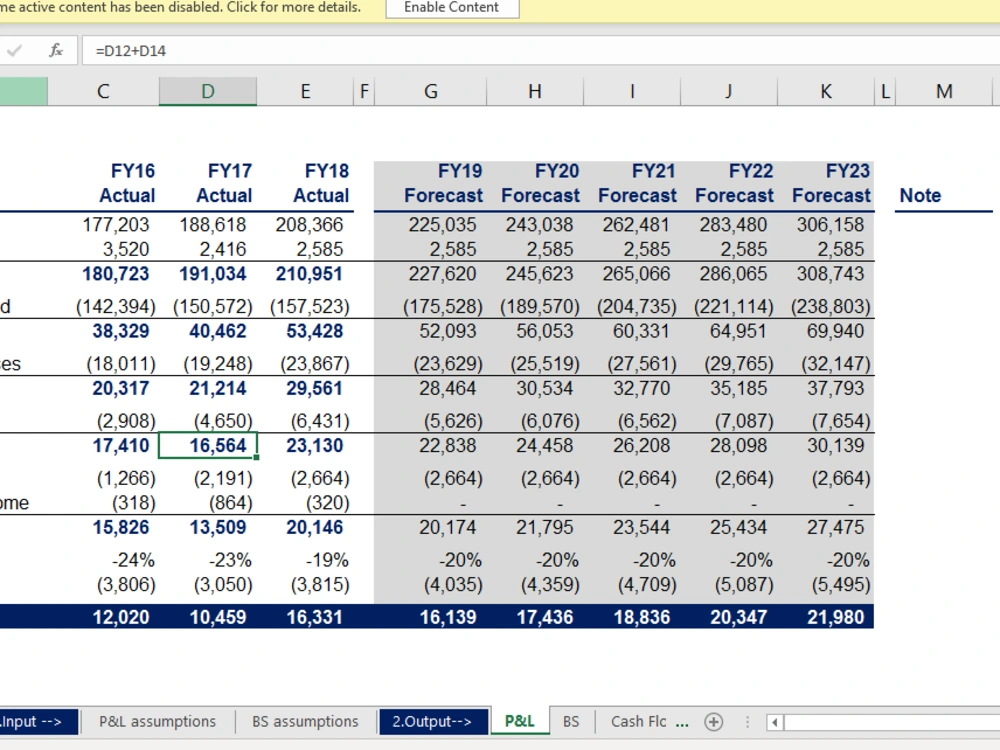Select the P&L sheet tab
This screenshot has width=1000, height=750.
[520, 721]
